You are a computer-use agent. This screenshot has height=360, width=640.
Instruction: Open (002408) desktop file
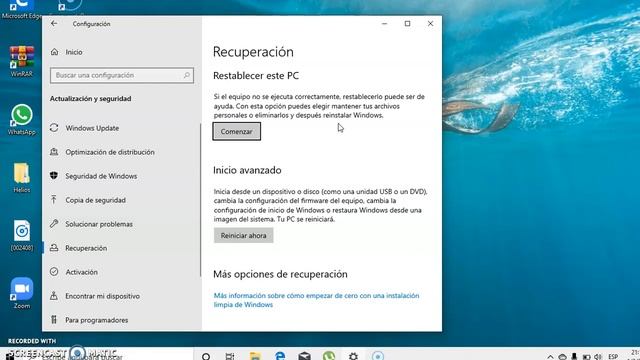(22, 236)
